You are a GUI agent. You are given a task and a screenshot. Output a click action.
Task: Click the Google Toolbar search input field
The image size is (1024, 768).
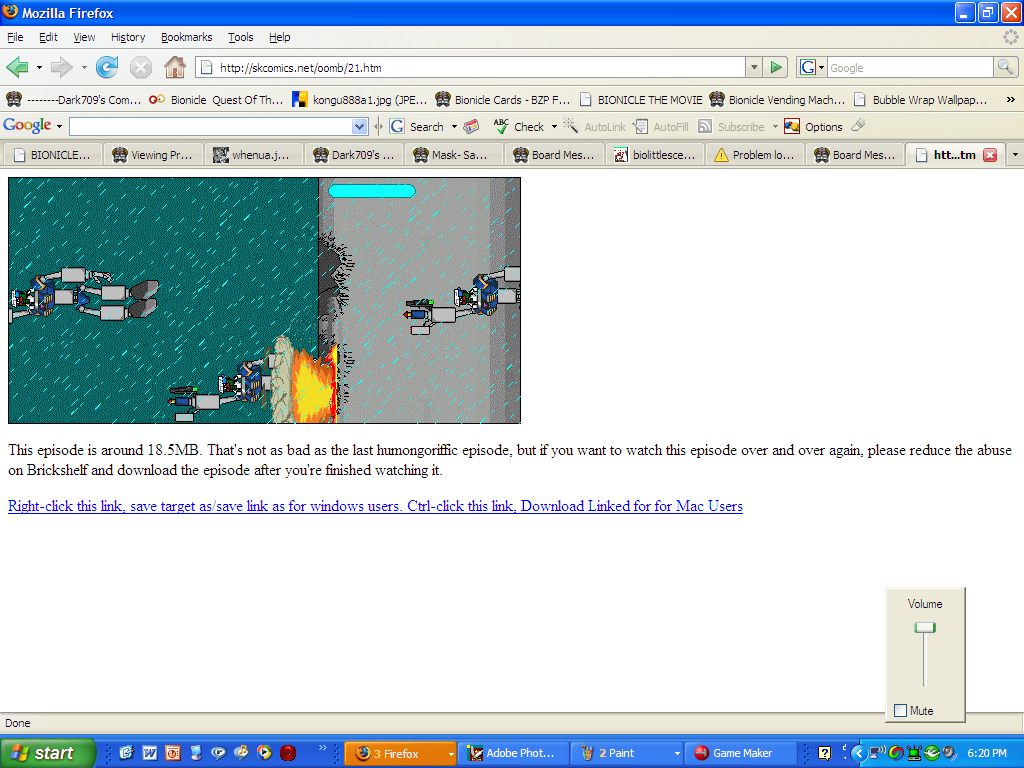tap(210, 127)
